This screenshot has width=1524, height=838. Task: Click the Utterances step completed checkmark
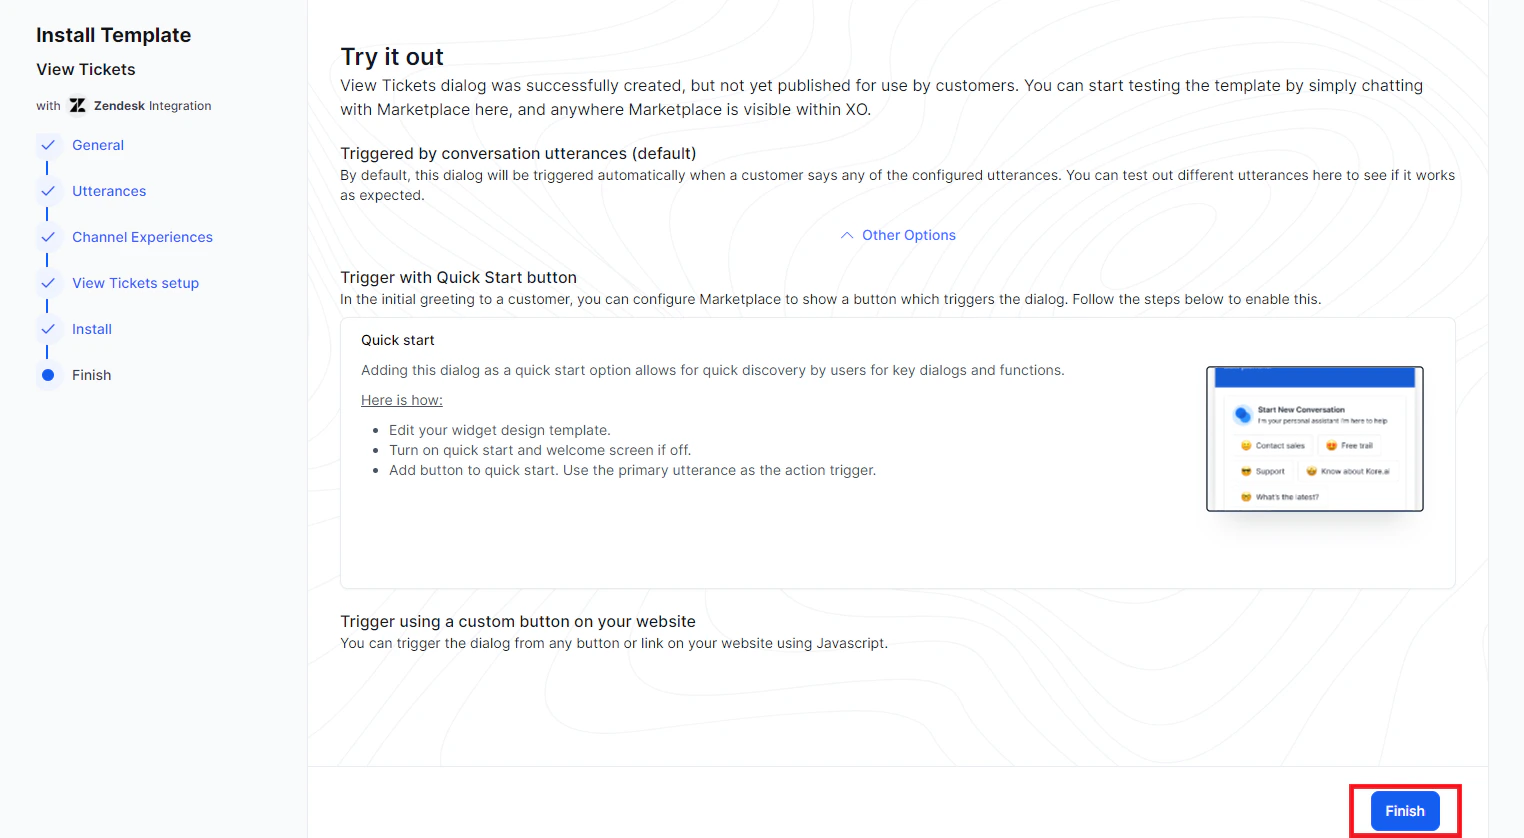point(48,191)
